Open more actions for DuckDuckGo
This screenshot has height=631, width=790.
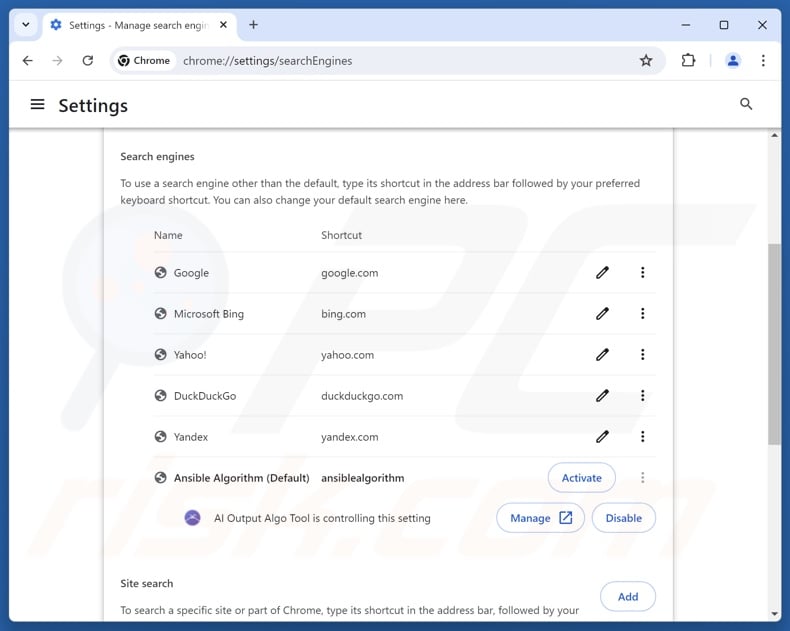pyautogui.click(x=642, y=396)
